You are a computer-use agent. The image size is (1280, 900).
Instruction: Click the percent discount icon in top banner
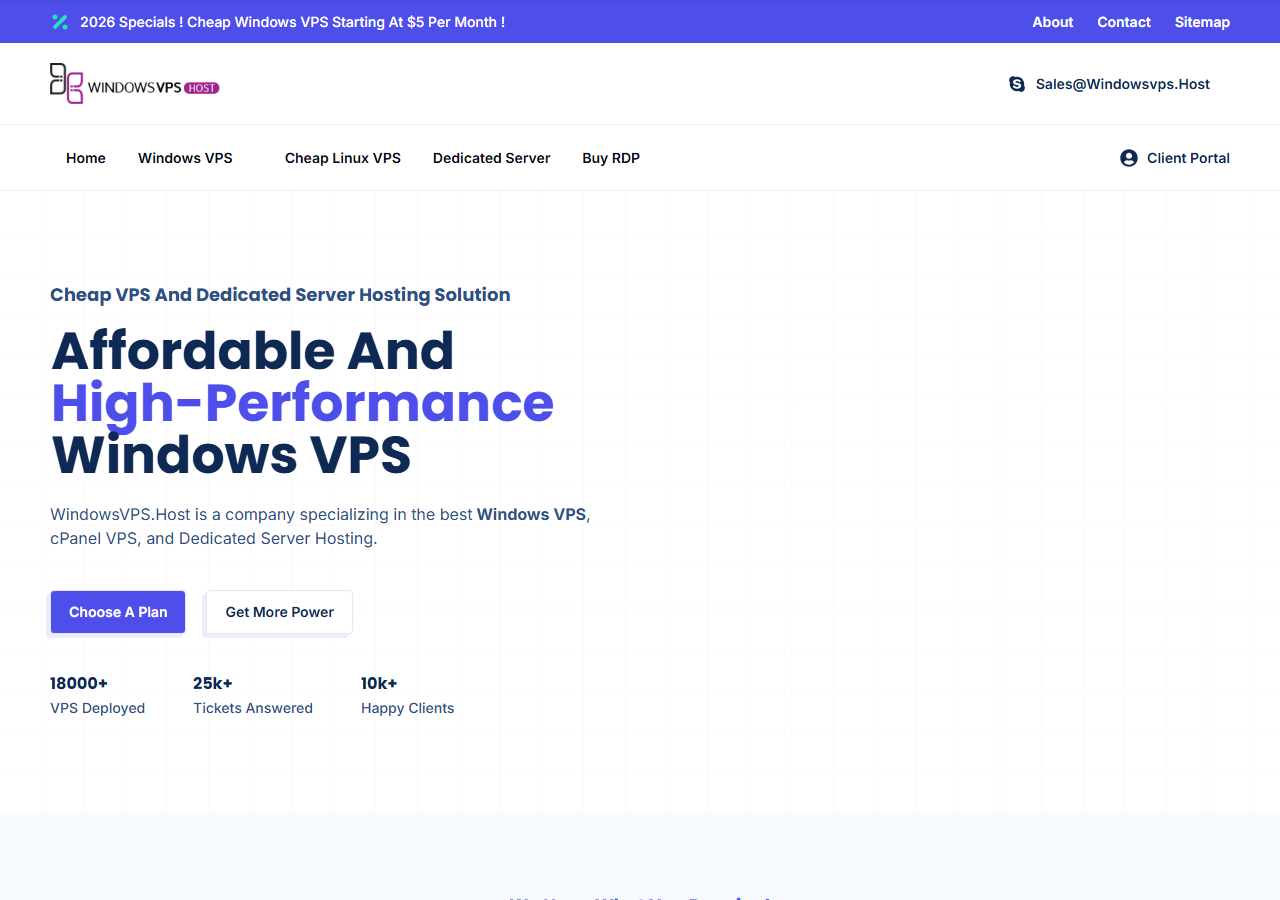click(60, 22)
